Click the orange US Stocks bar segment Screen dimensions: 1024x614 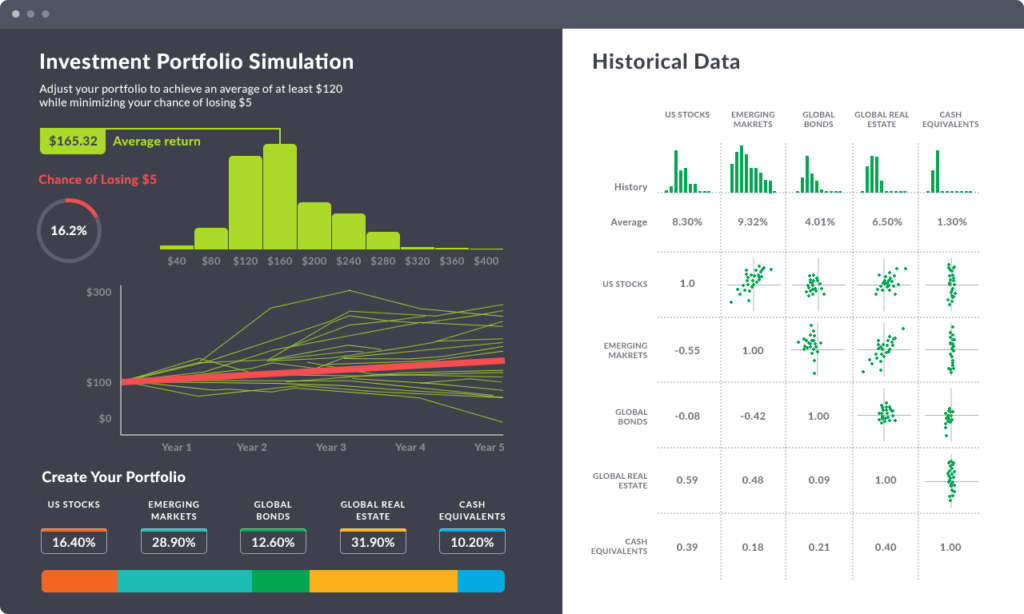click(80, 581)
